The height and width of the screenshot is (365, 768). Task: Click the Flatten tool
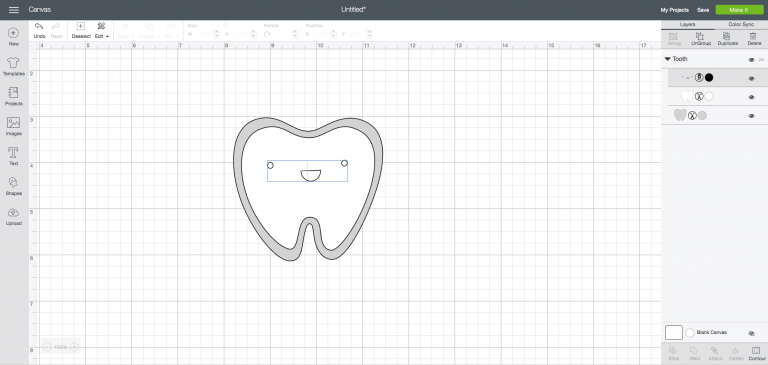(736, 354)
